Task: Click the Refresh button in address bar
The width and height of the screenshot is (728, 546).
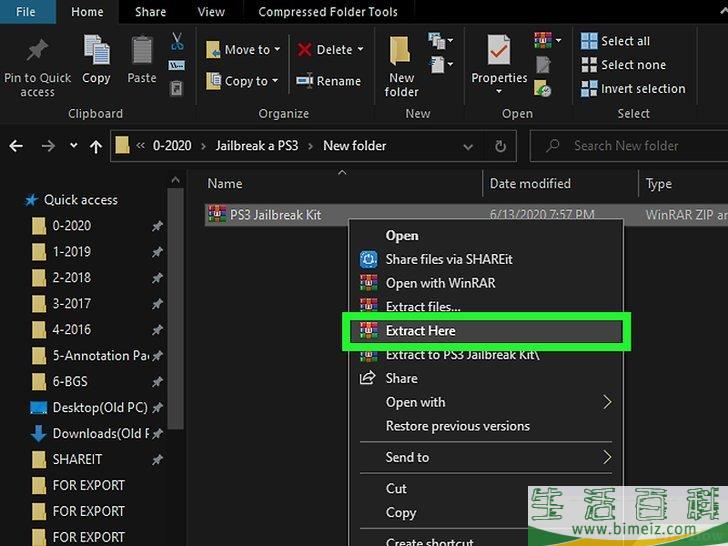Action: click(x=500, y=147)
